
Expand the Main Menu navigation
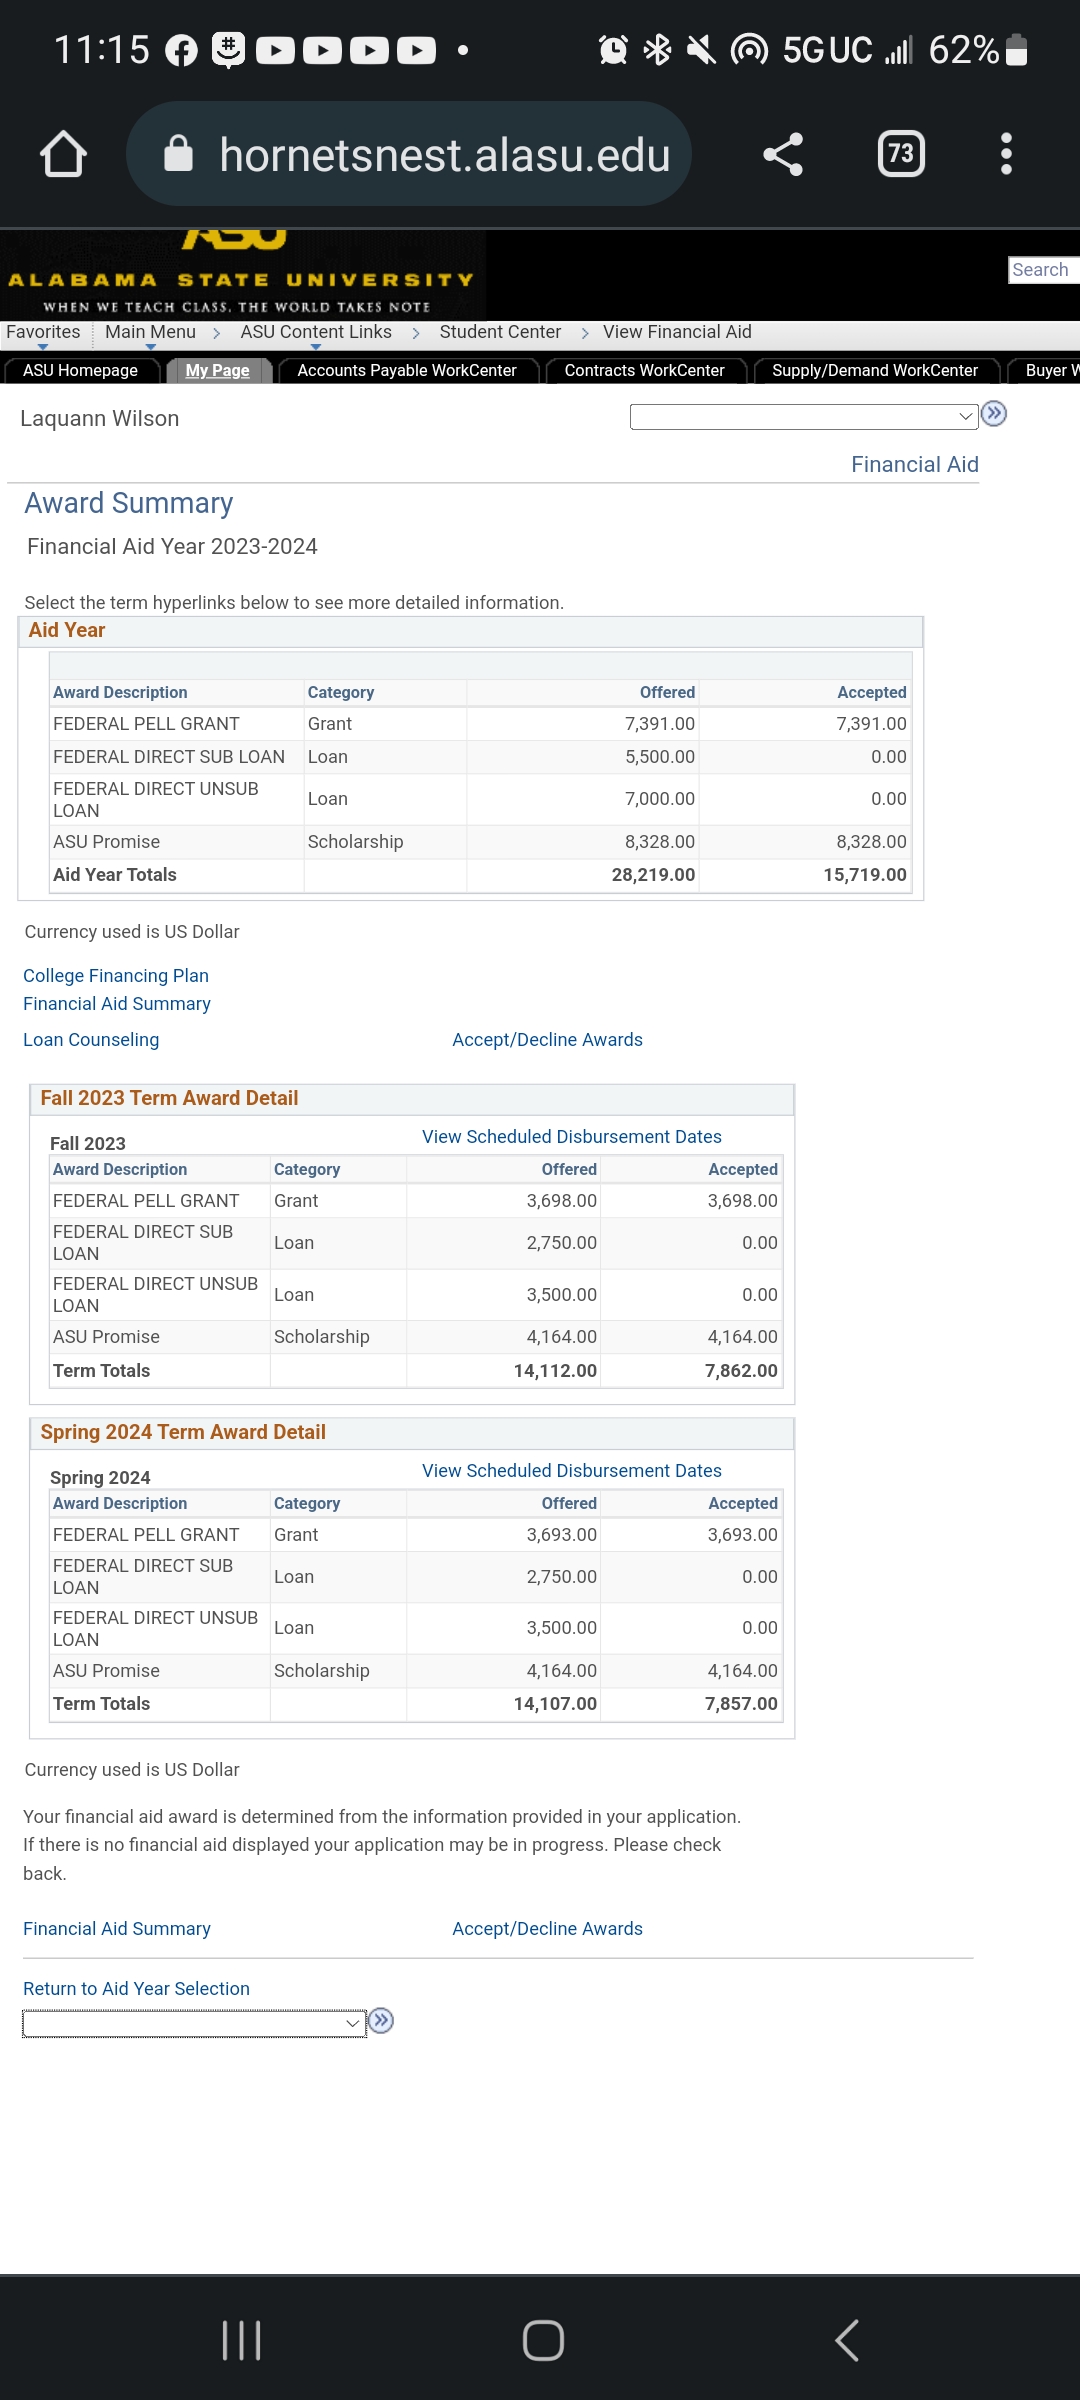pos(150,333)
